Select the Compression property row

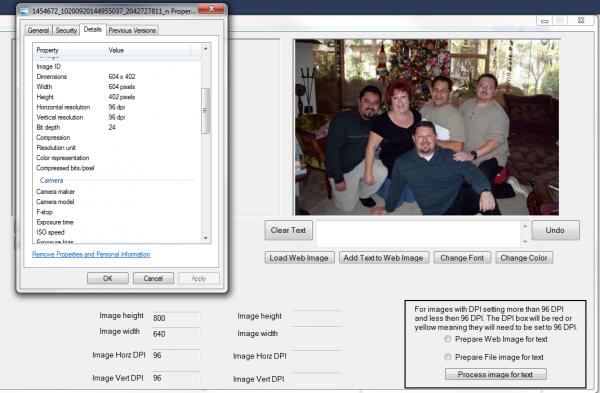tap(117, 137)
